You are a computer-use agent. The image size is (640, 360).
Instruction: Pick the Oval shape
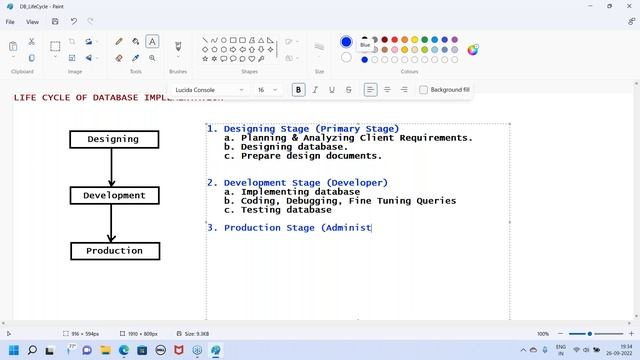[x=224, y=40]
